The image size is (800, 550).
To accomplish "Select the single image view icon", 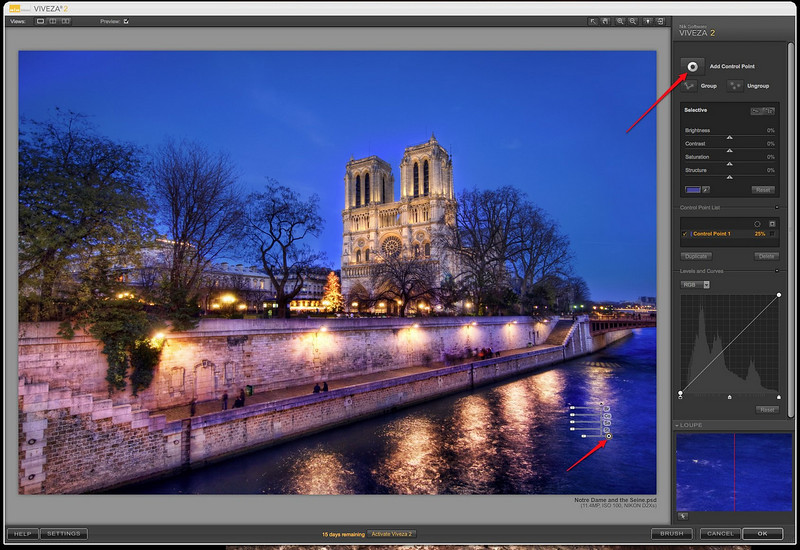I will 40,21.
